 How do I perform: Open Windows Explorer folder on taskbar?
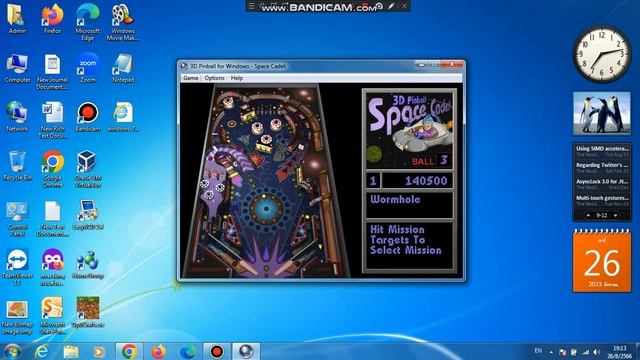pos(71,351)
